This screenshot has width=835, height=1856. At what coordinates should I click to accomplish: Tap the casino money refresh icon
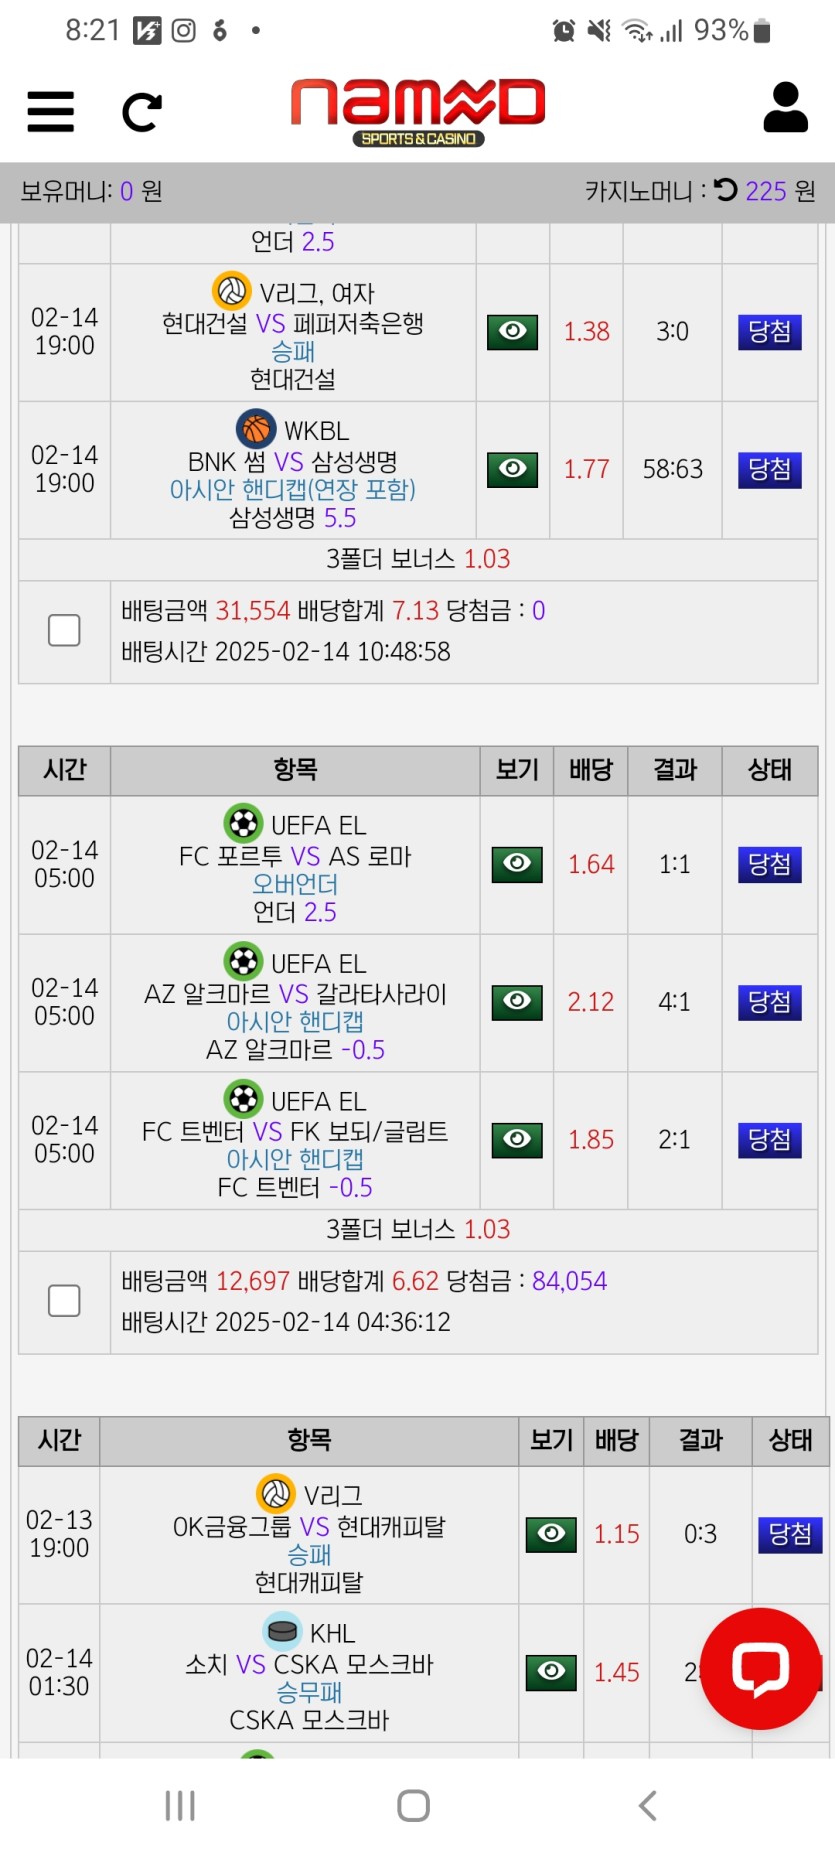pos(726,190)
